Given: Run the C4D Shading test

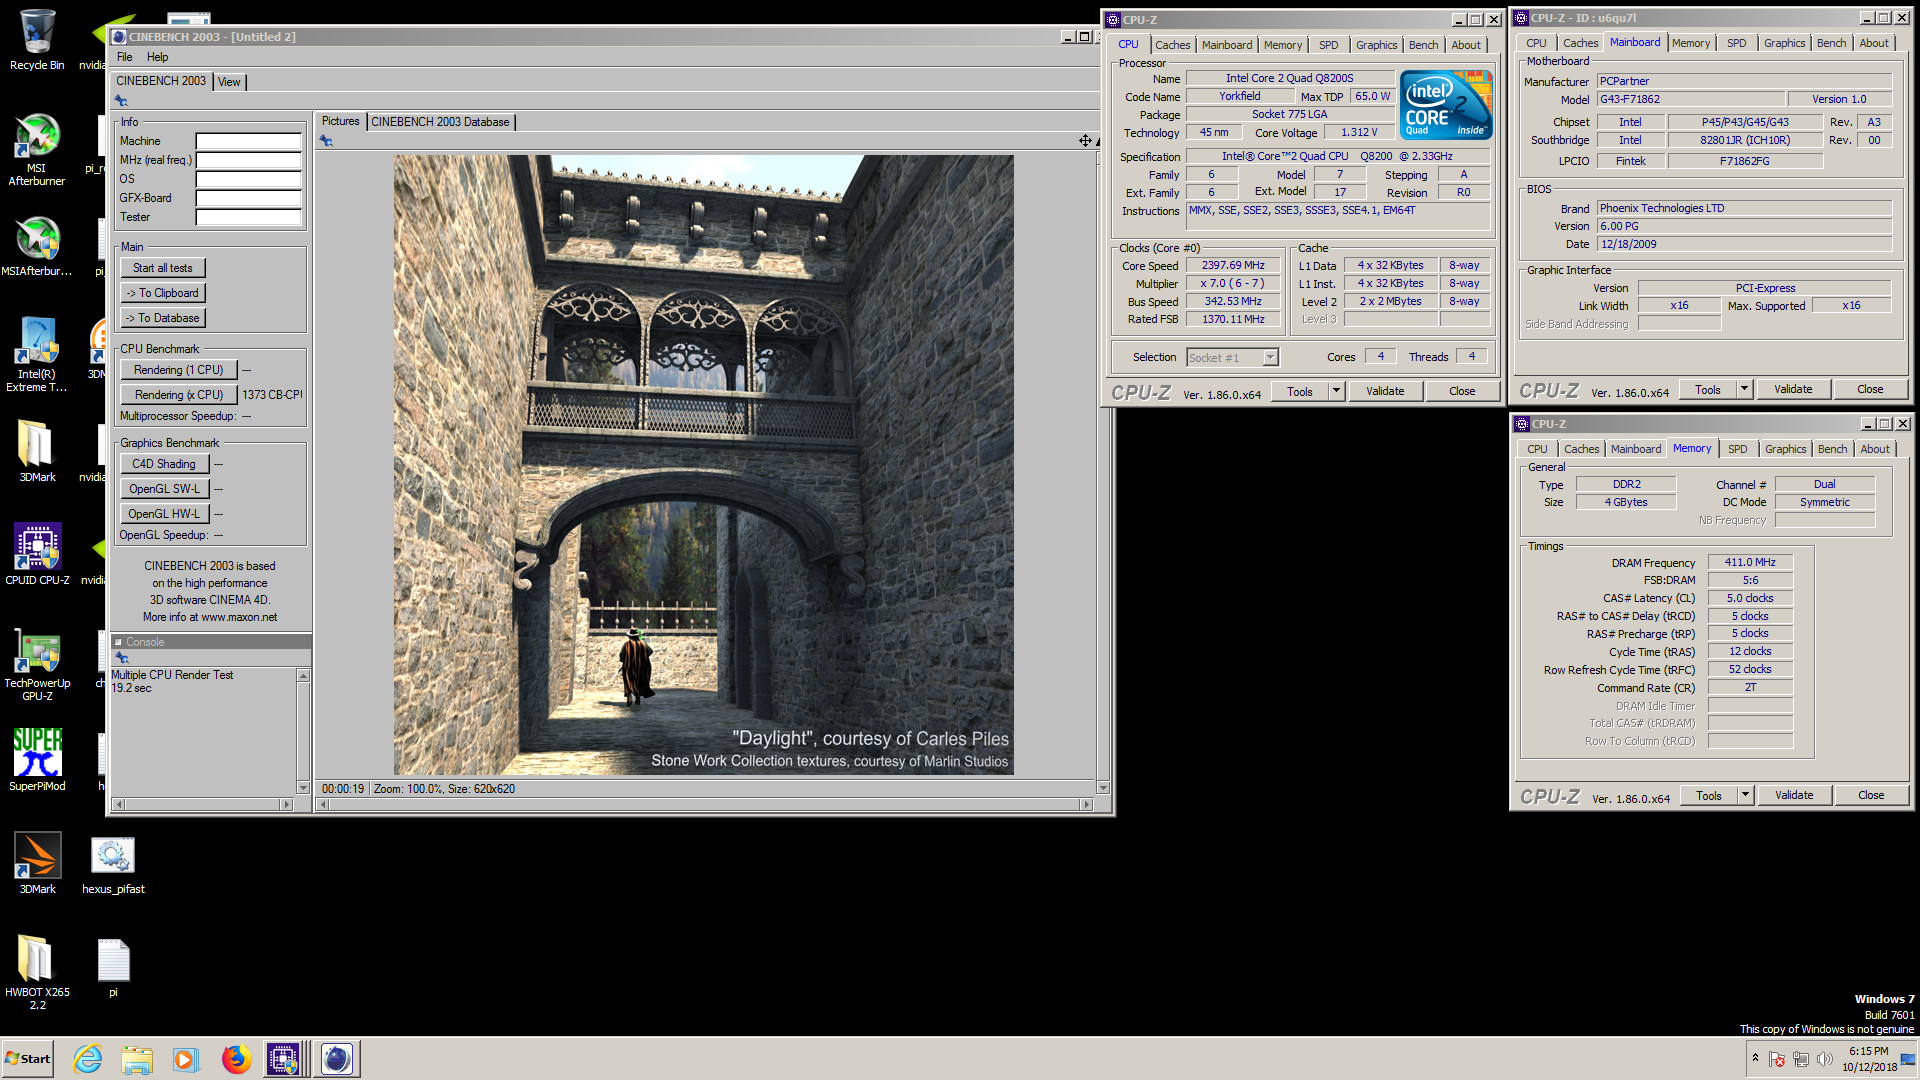Looking at the screenshot, I should [165, 464].
